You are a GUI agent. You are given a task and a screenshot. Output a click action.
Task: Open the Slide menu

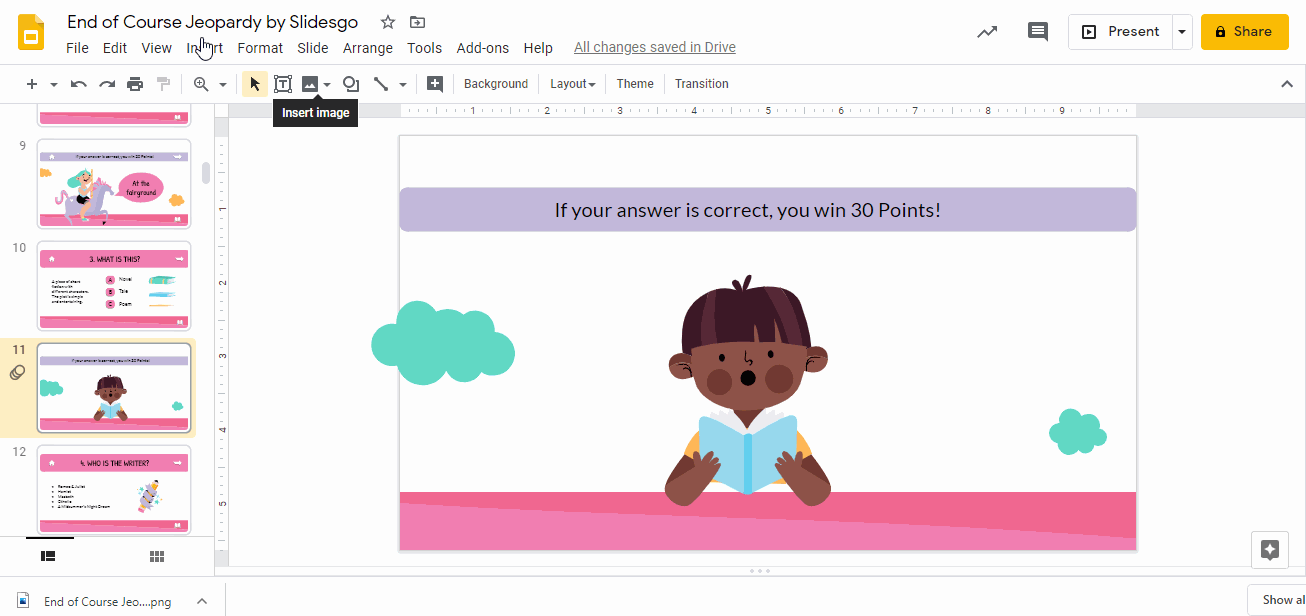(313, 48)
